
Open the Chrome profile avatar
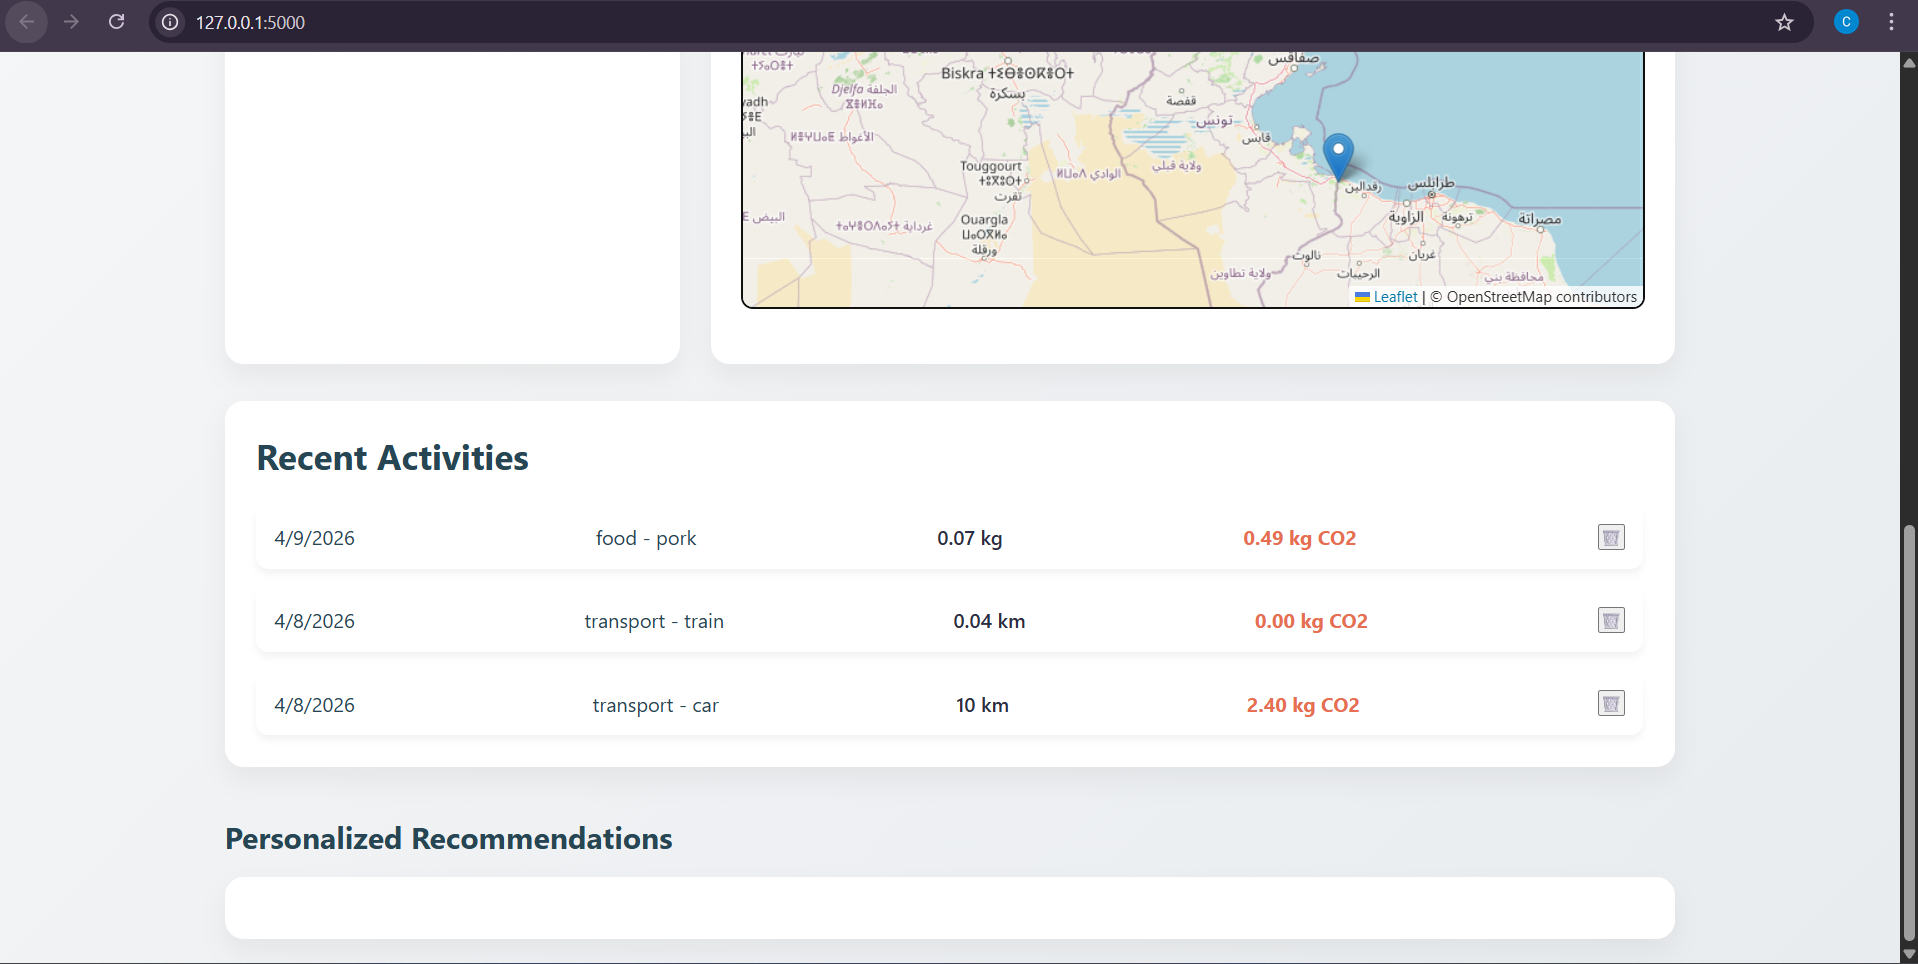click(x=1846, y=22)
